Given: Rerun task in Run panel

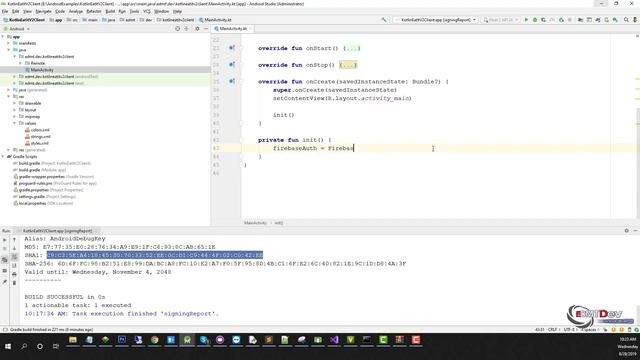Looking at the screenshot, I should point(5,240).
